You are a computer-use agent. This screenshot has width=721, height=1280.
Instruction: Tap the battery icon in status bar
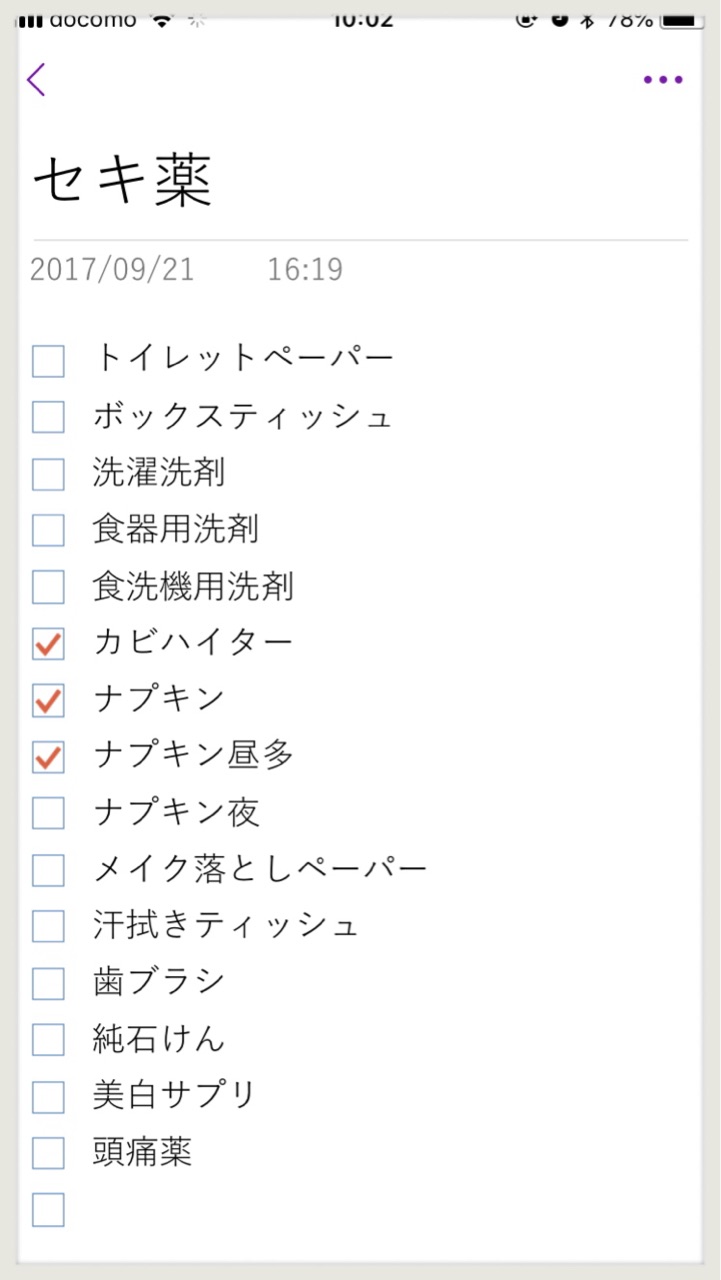click(x=683, y=20)
